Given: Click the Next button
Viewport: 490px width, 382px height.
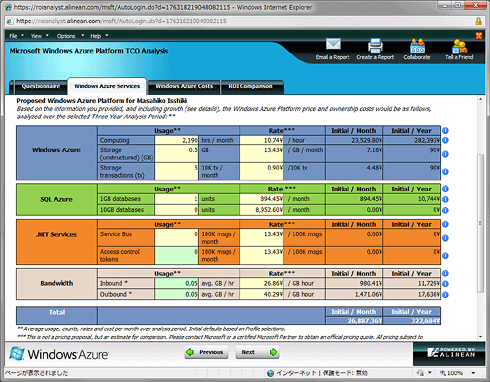Looking at the screenshot, I should (x=257, y=352).
